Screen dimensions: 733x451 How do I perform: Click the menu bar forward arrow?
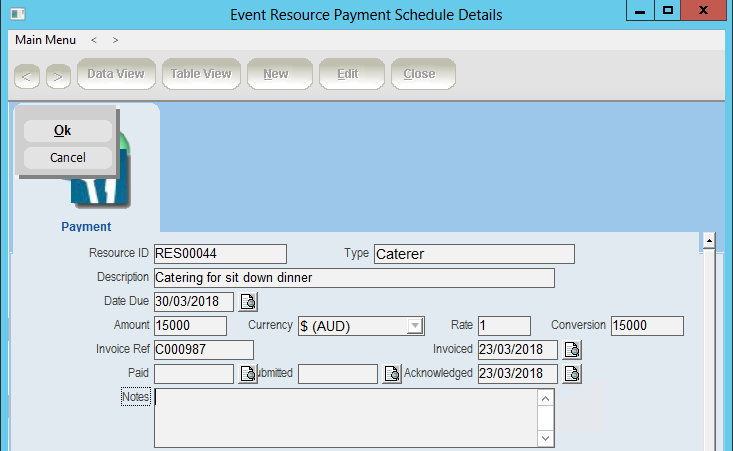[115, 40]
